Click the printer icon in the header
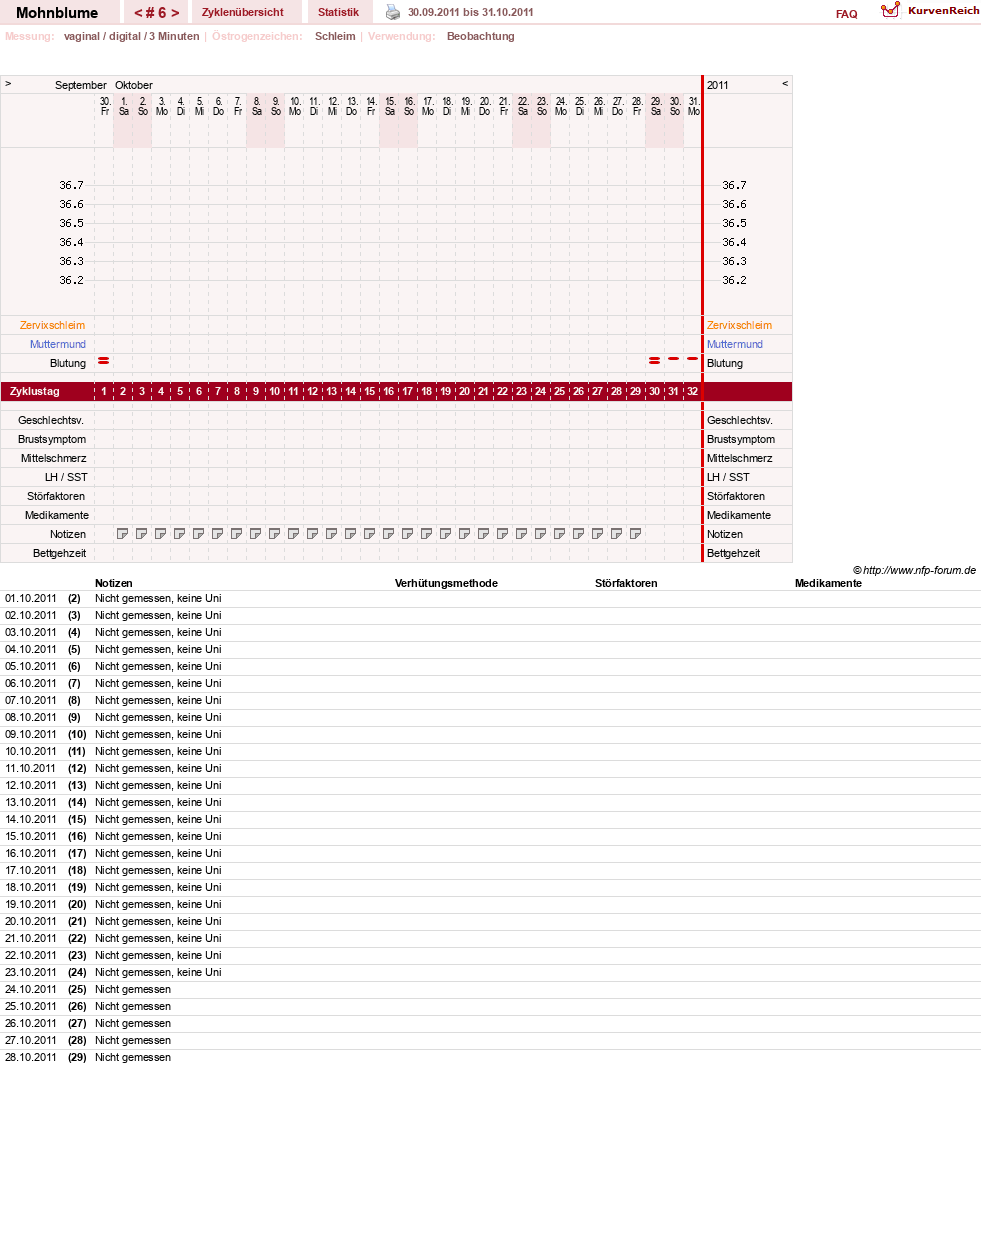Viewport: 981px width, 1242px height. click(393, 12)
